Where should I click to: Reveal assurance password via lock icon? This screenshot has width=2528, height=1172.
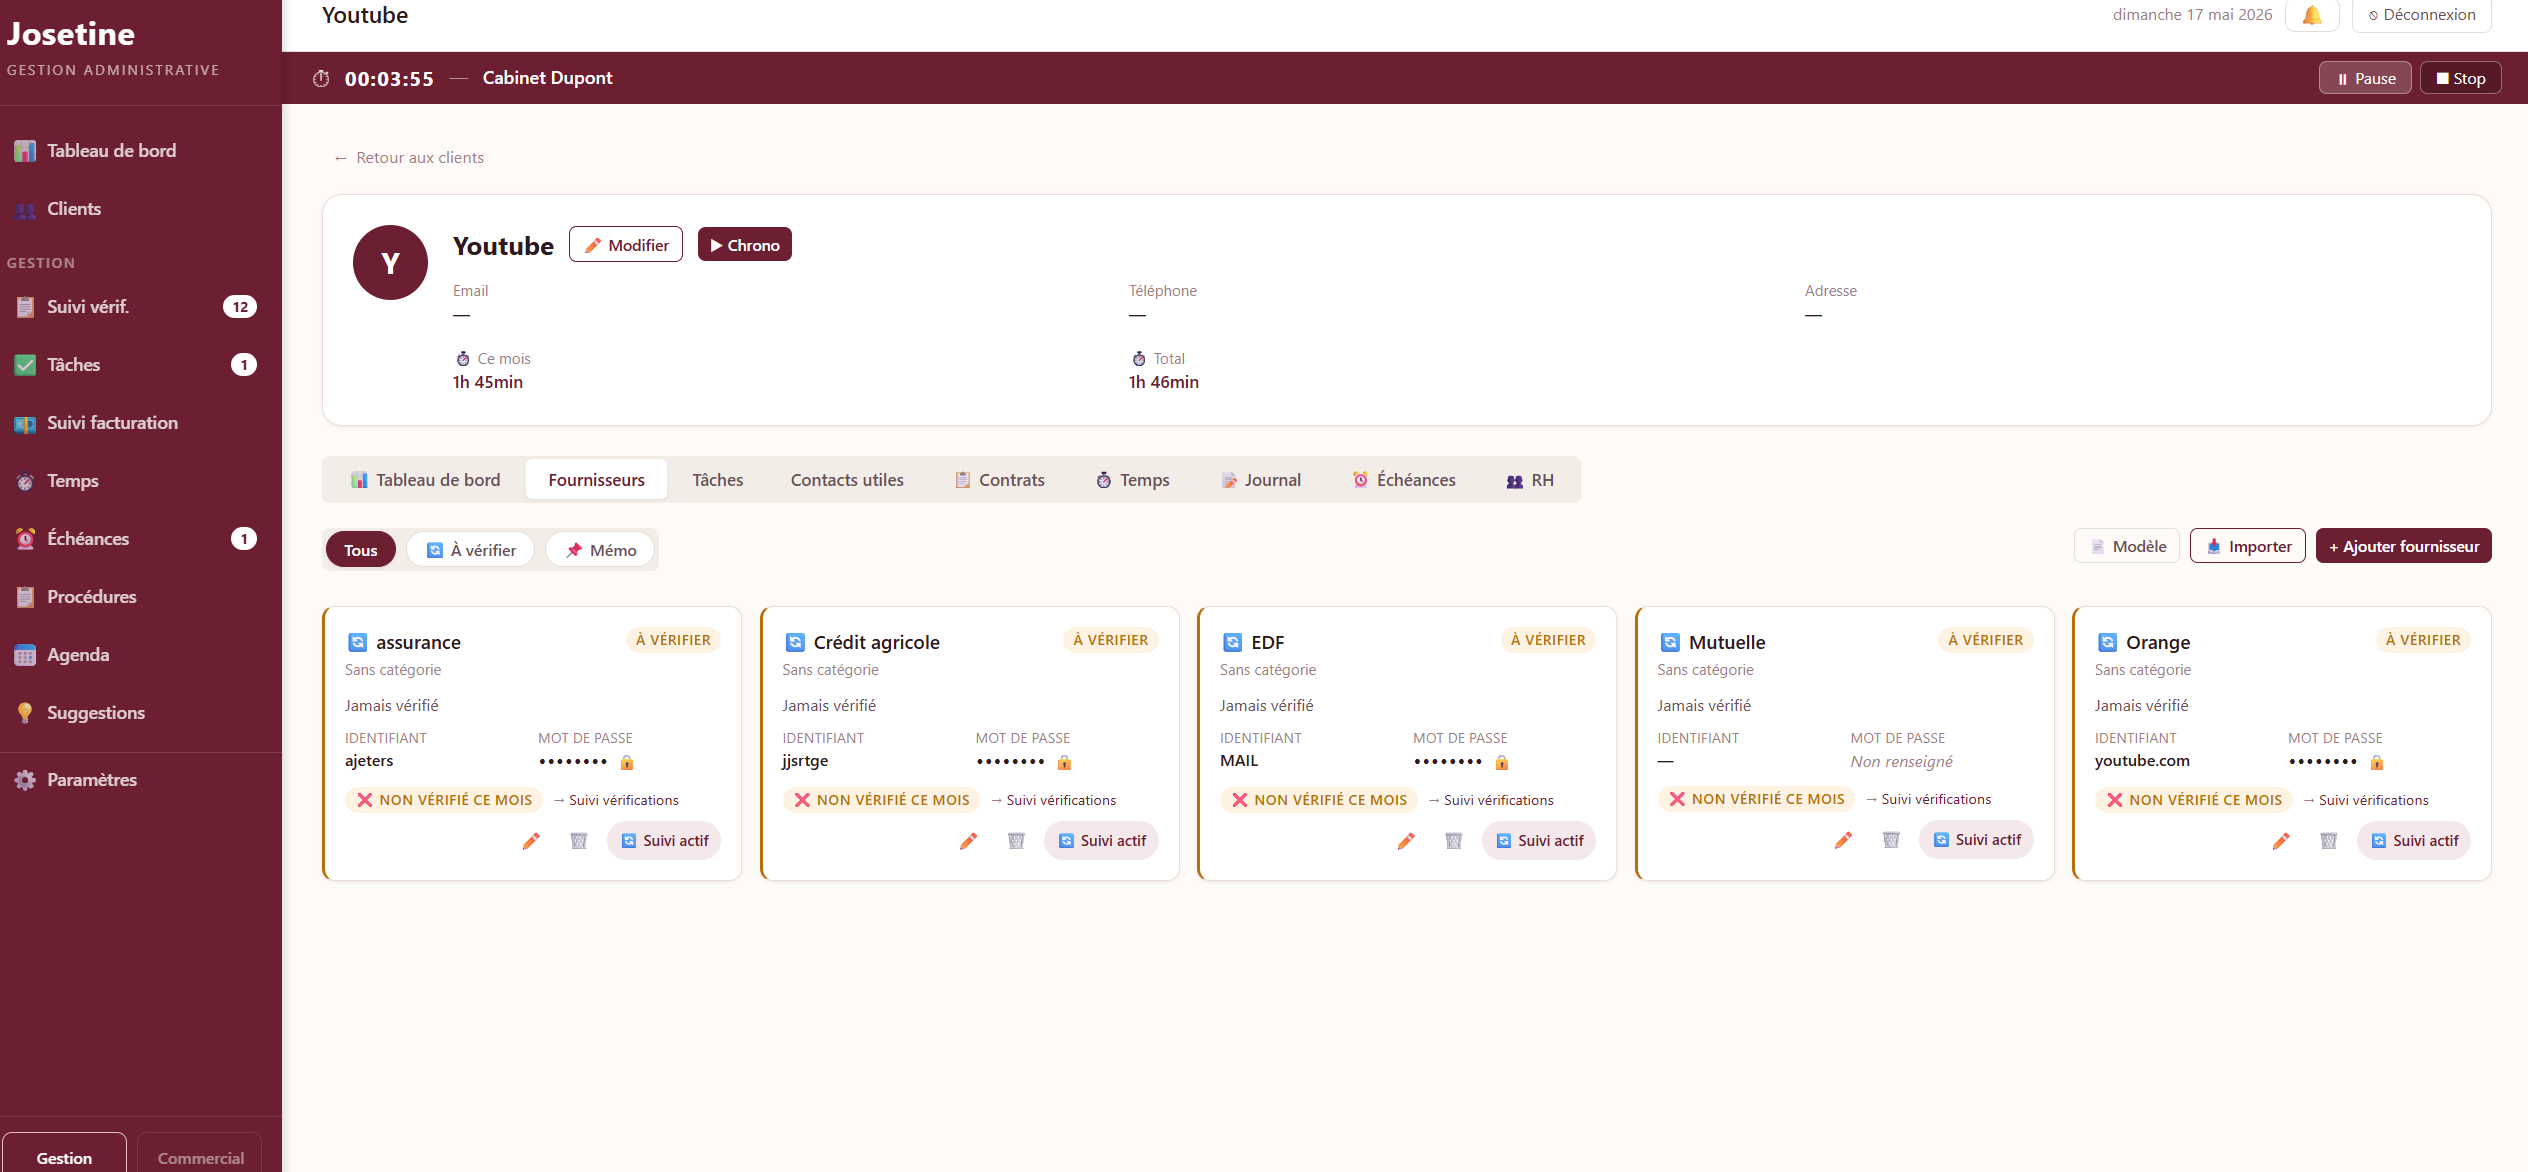(627, 762)
